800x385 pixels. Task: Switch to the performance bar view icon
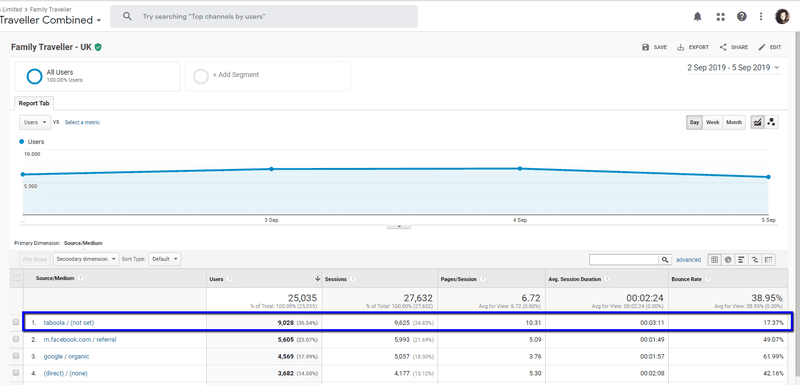pos(741,260)
